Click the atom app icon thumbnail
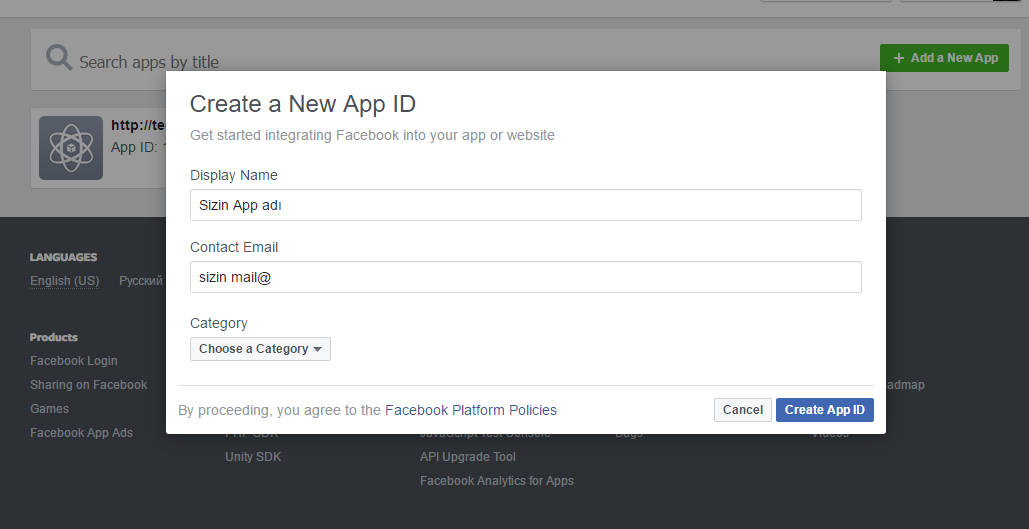The image size is (1029, 529). 71,148
